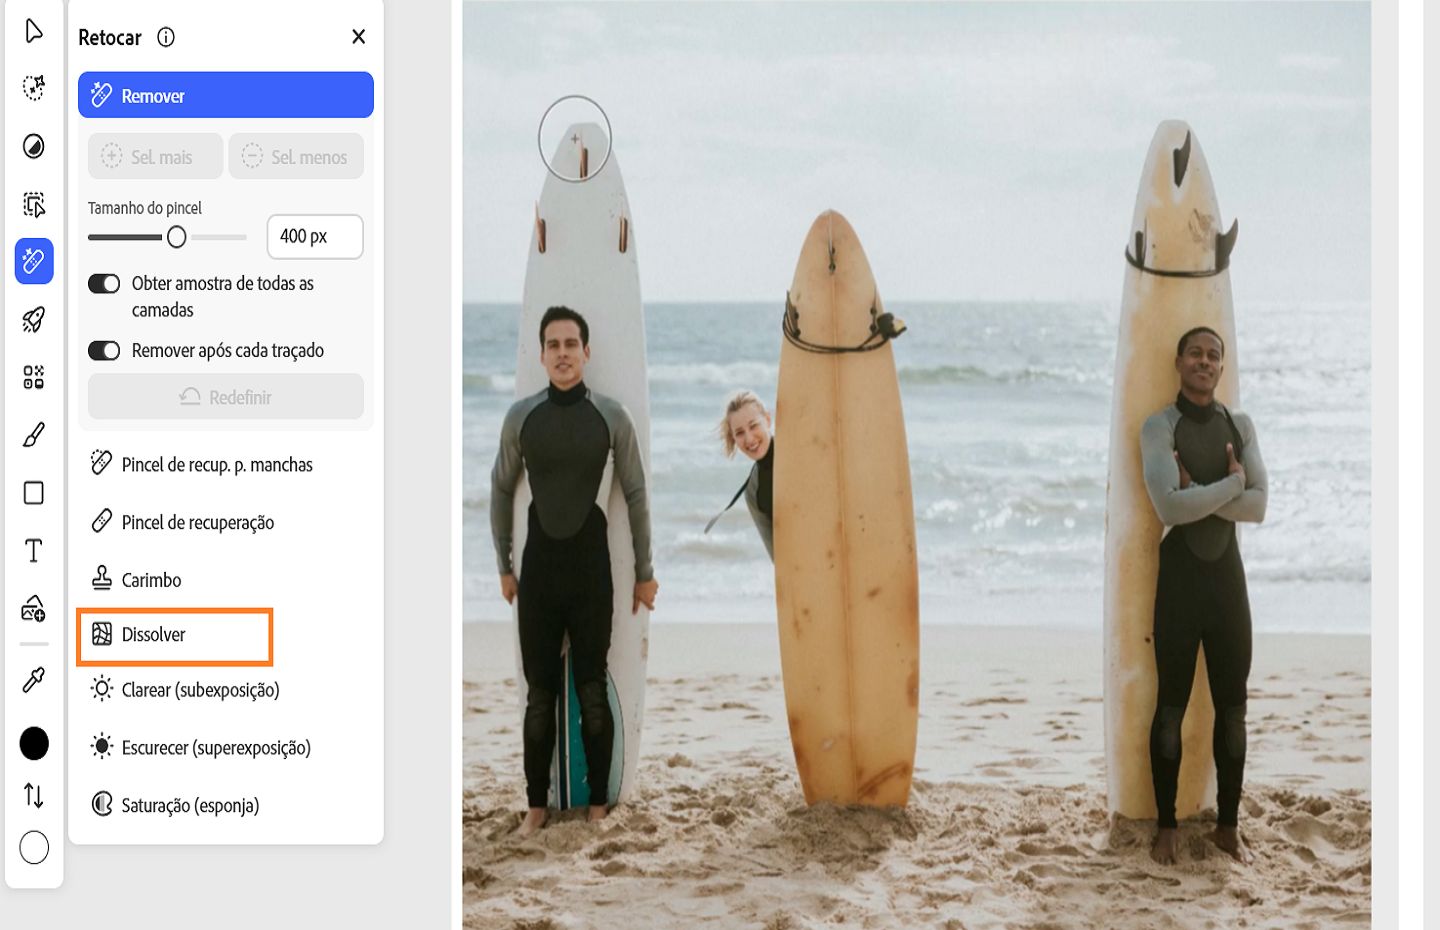Select the Brush tool from the sidebar

point(33,434)
